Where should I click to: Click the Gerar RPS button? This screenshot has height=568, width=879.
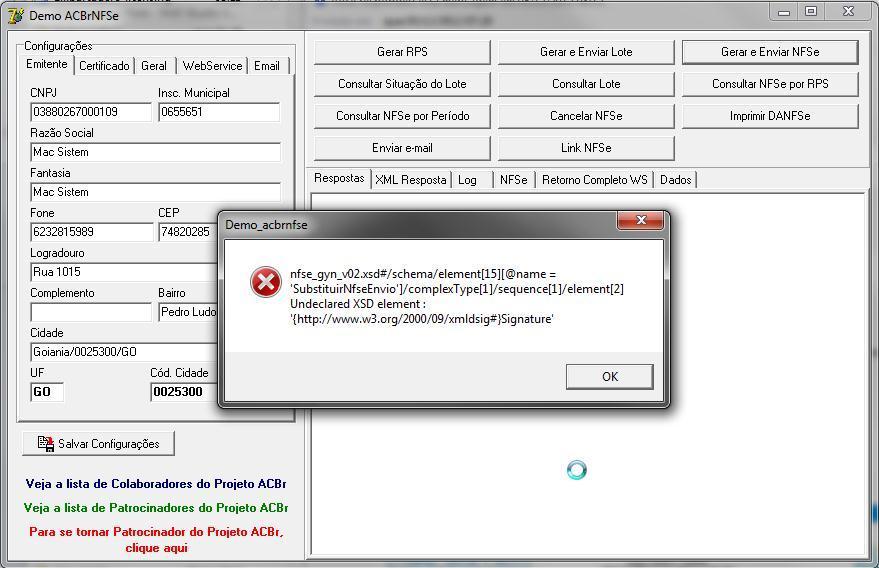[x=402, y=52]
